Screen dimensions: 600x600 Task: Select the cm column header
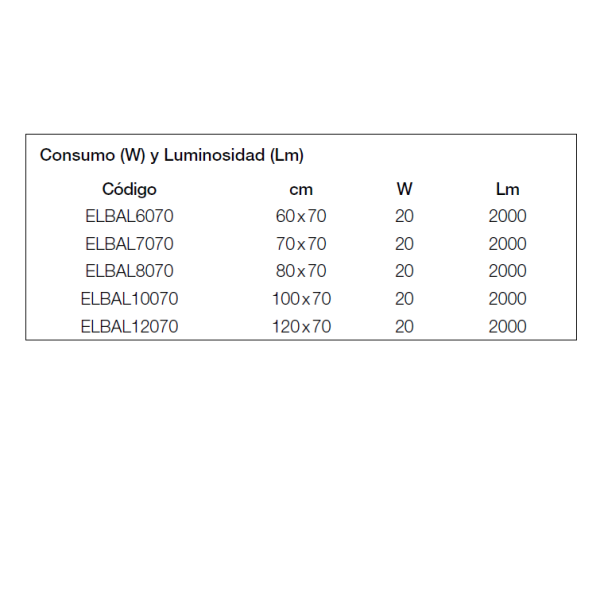(301, 190)
